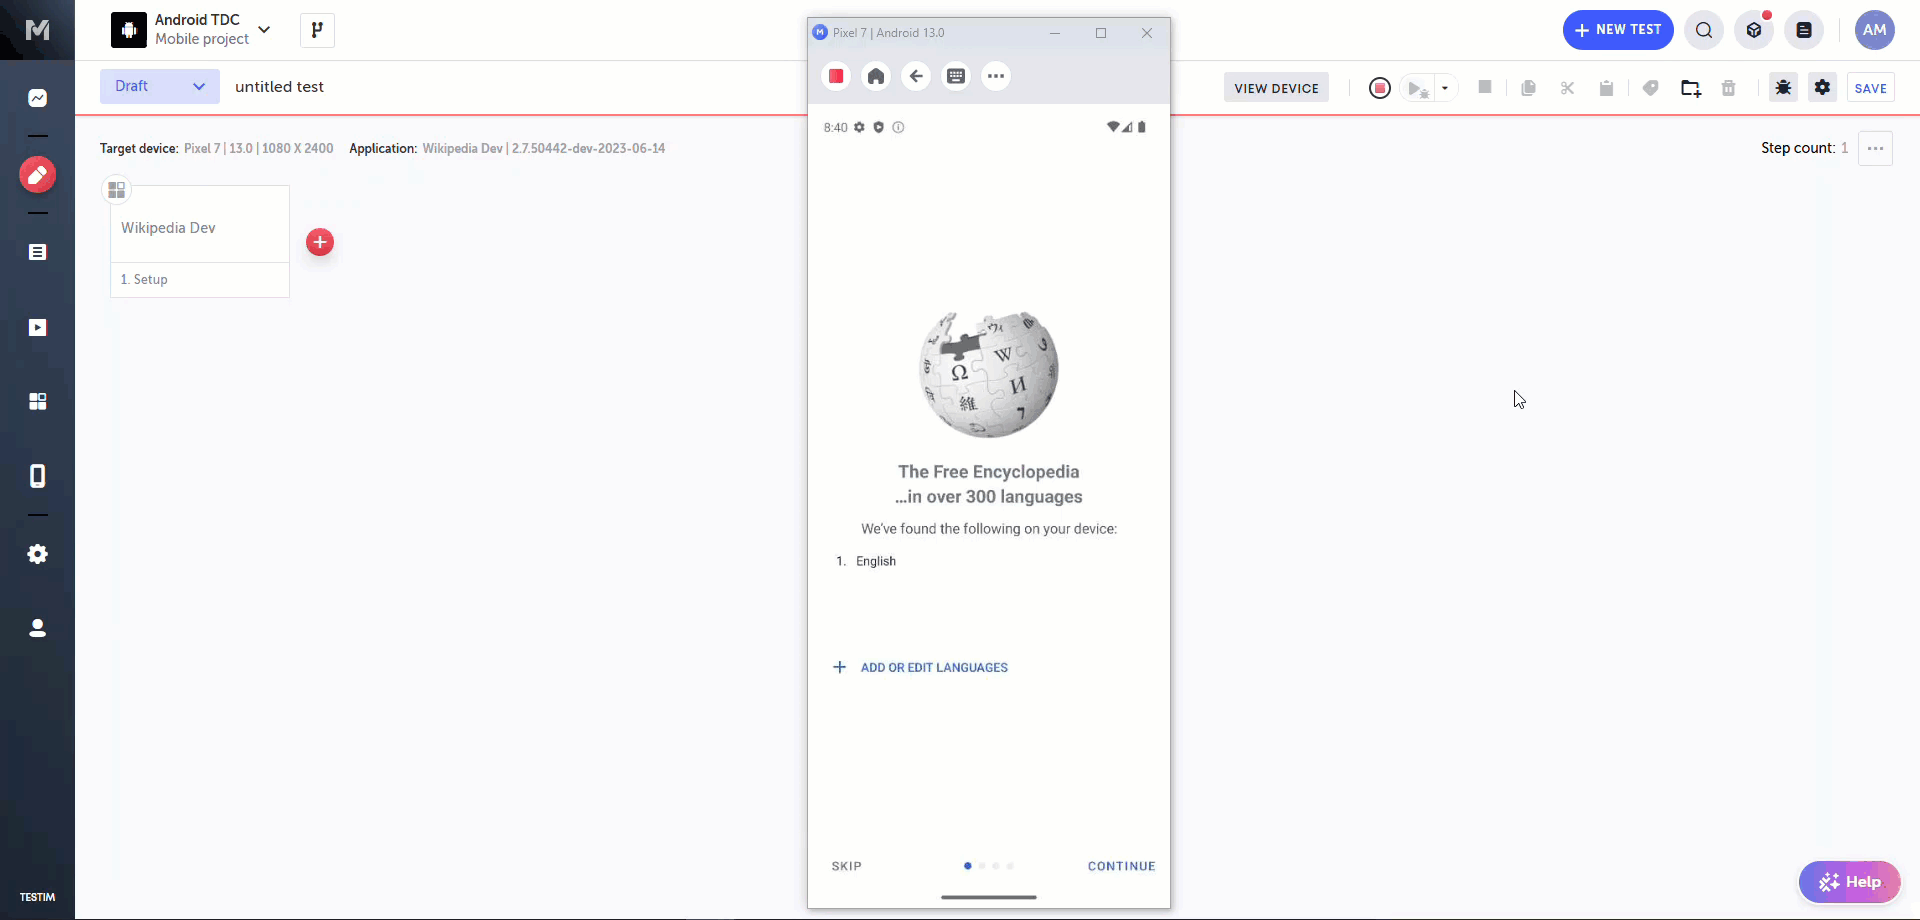This screenshot has height=920, width=1920.
Task: Open the step count more options menu
Action: [1875, 148]
